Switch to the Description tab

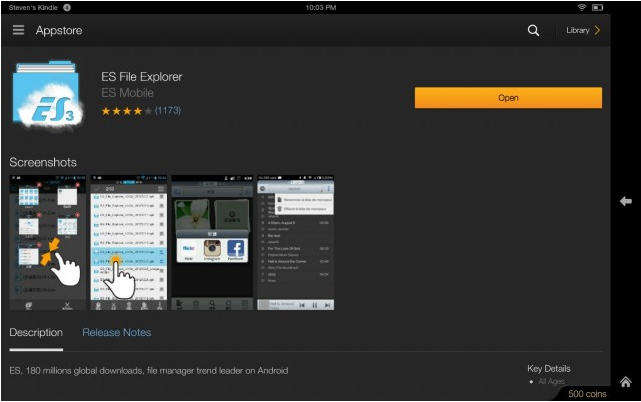point(36,332)
